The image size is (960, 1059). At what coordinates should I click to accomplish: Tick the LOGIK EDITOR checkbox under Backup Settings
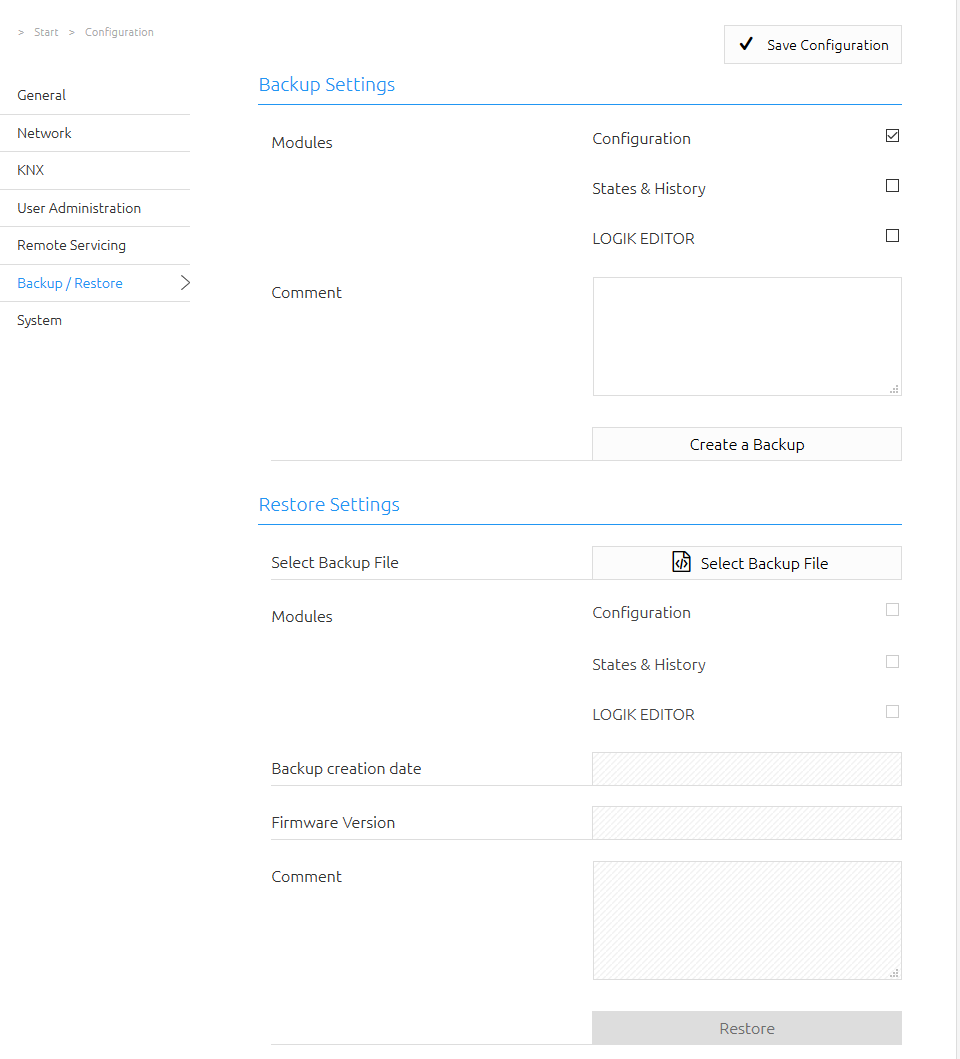(892, 236)
